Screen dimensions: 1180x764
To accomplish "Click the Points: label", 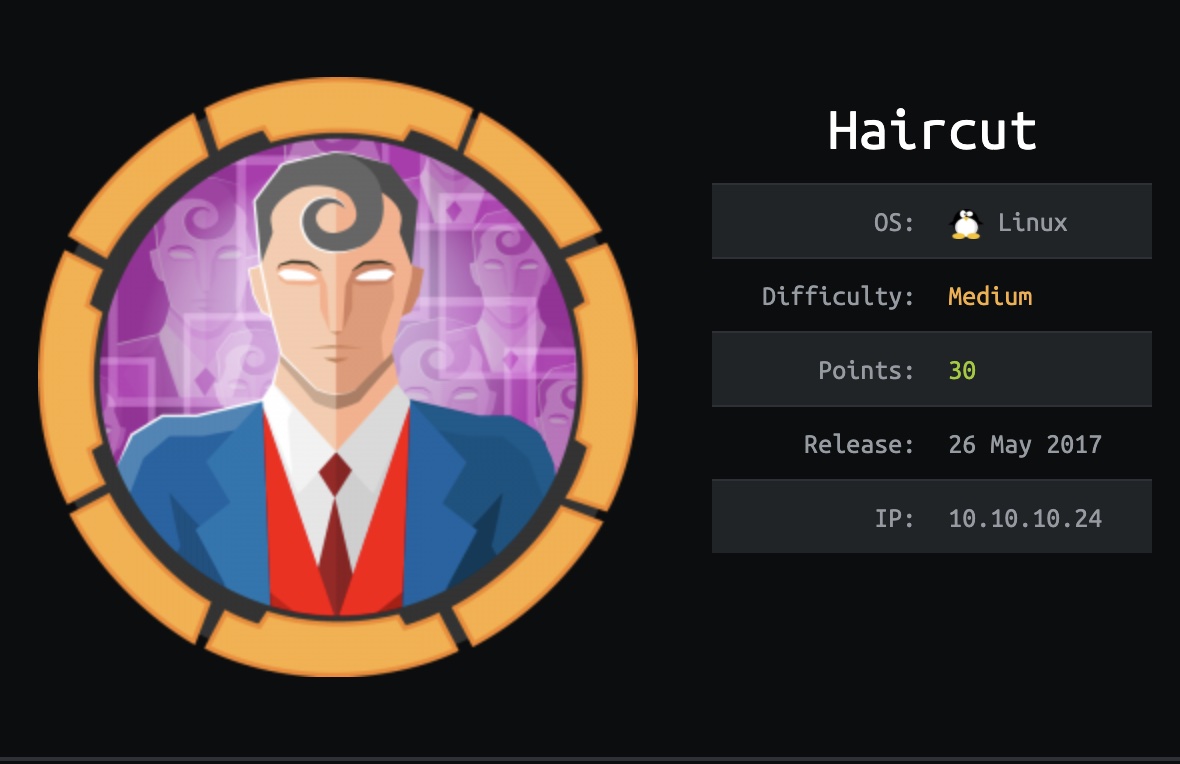I will pos(865,370).
